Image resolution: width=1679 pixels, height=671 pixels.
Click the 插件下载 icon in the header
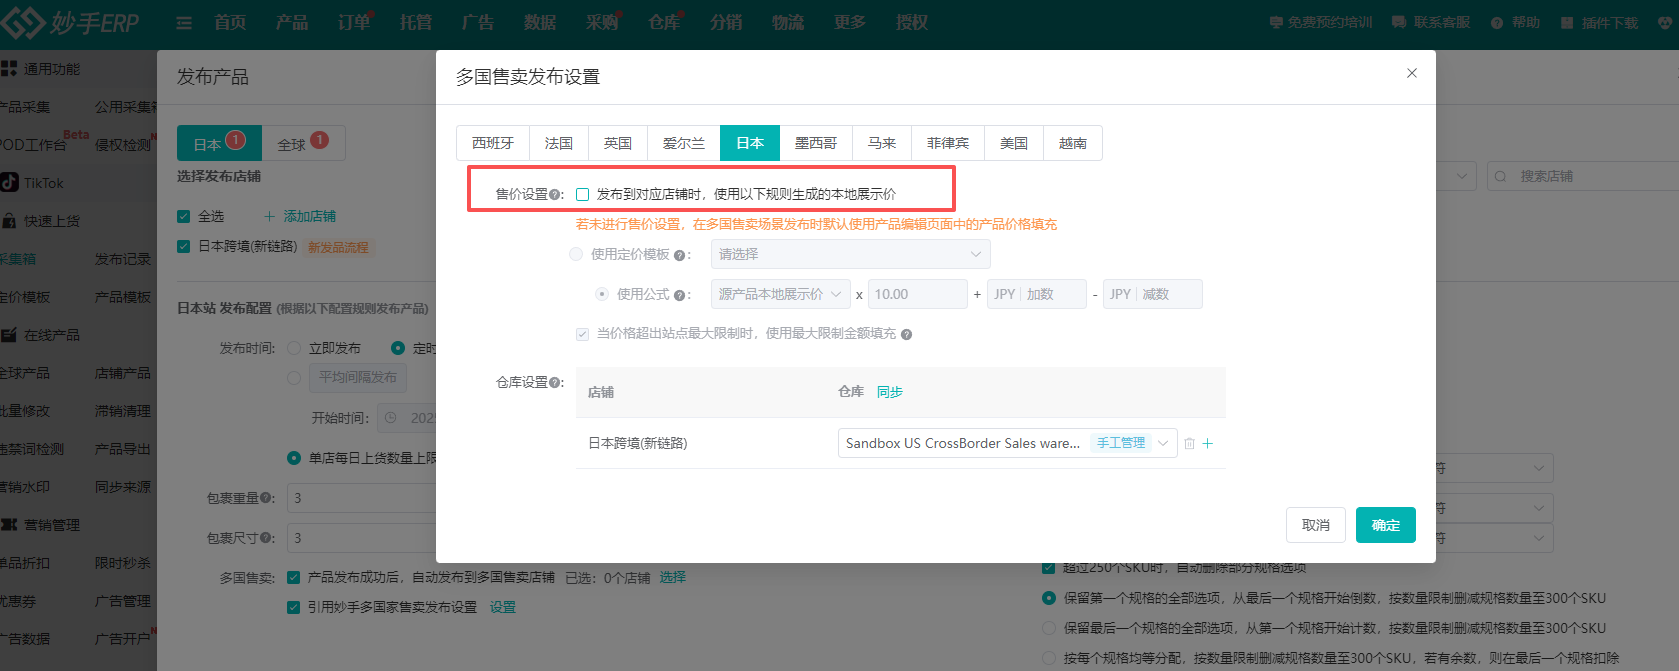(x=1567, y=23)
